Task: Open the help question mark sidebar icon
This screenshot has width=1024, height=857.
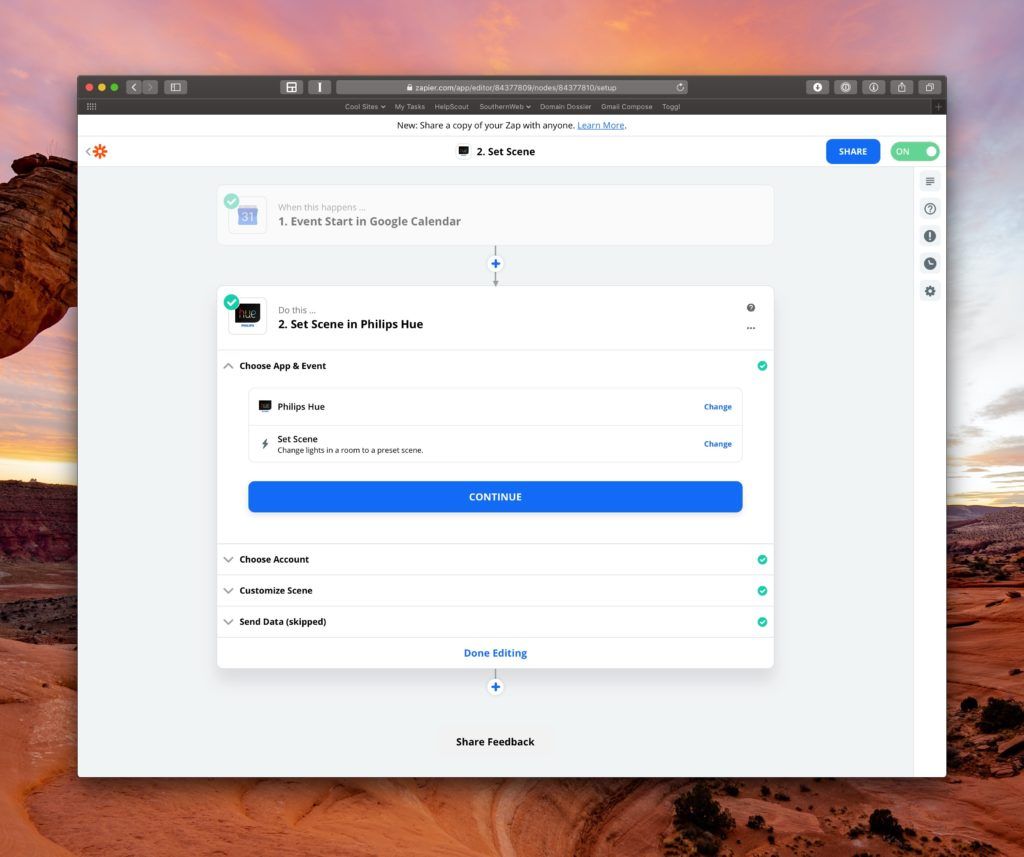Action: [x=930, y=208]
